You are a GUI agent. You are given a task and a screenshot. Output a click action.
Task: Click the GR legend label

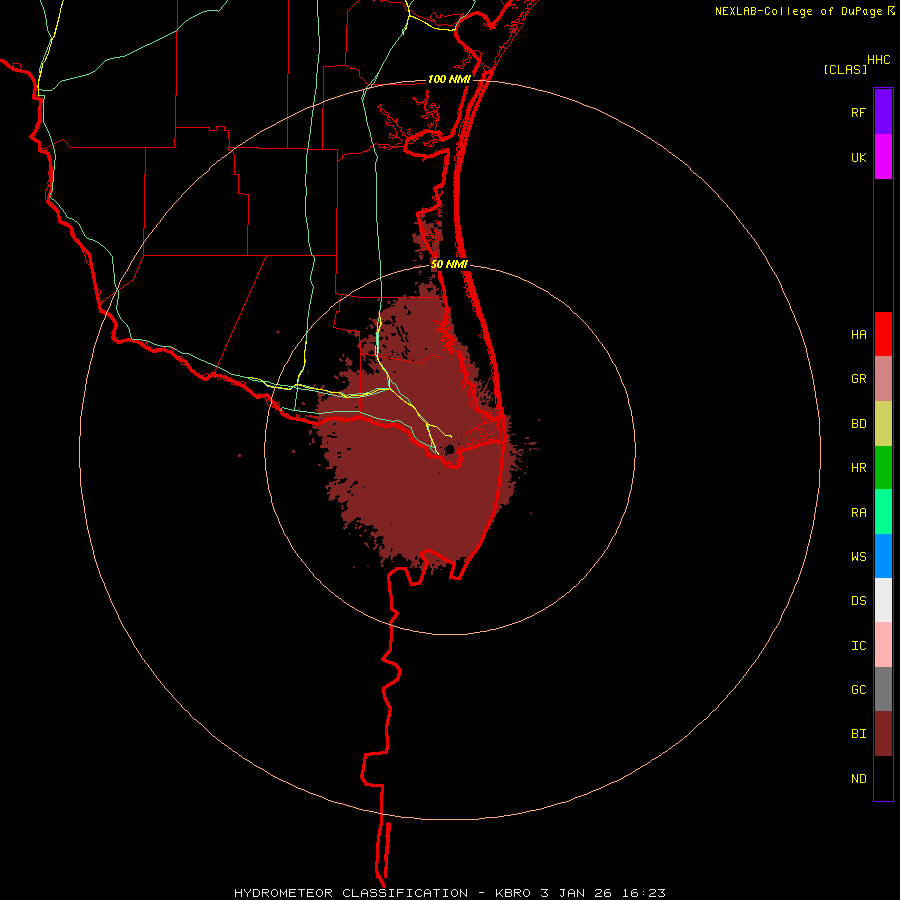[858, 379]
